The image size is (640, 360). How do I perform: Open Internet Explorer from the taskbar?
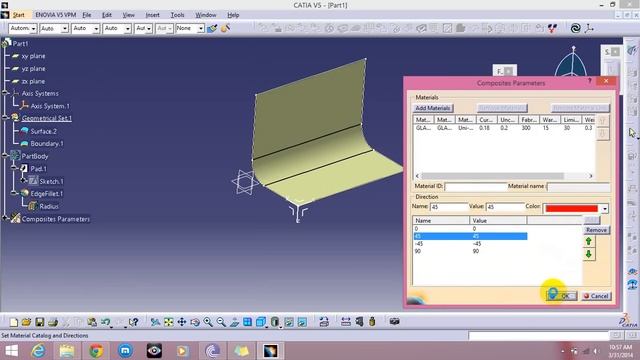click(x=38, y=351)
